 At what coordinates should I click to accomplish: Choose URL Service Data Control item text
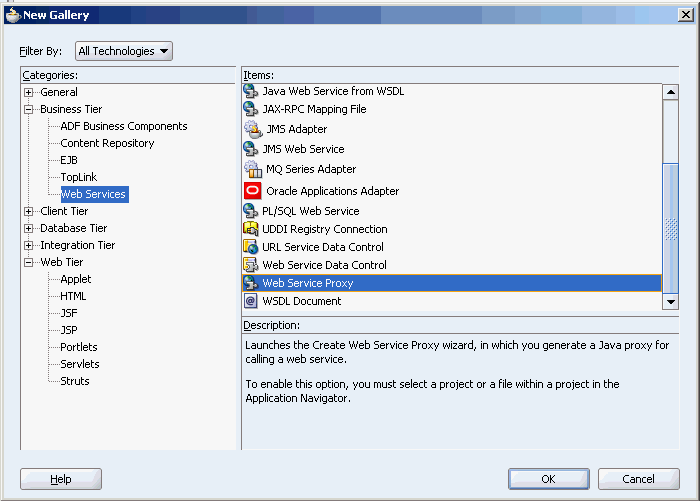[323, 247]
